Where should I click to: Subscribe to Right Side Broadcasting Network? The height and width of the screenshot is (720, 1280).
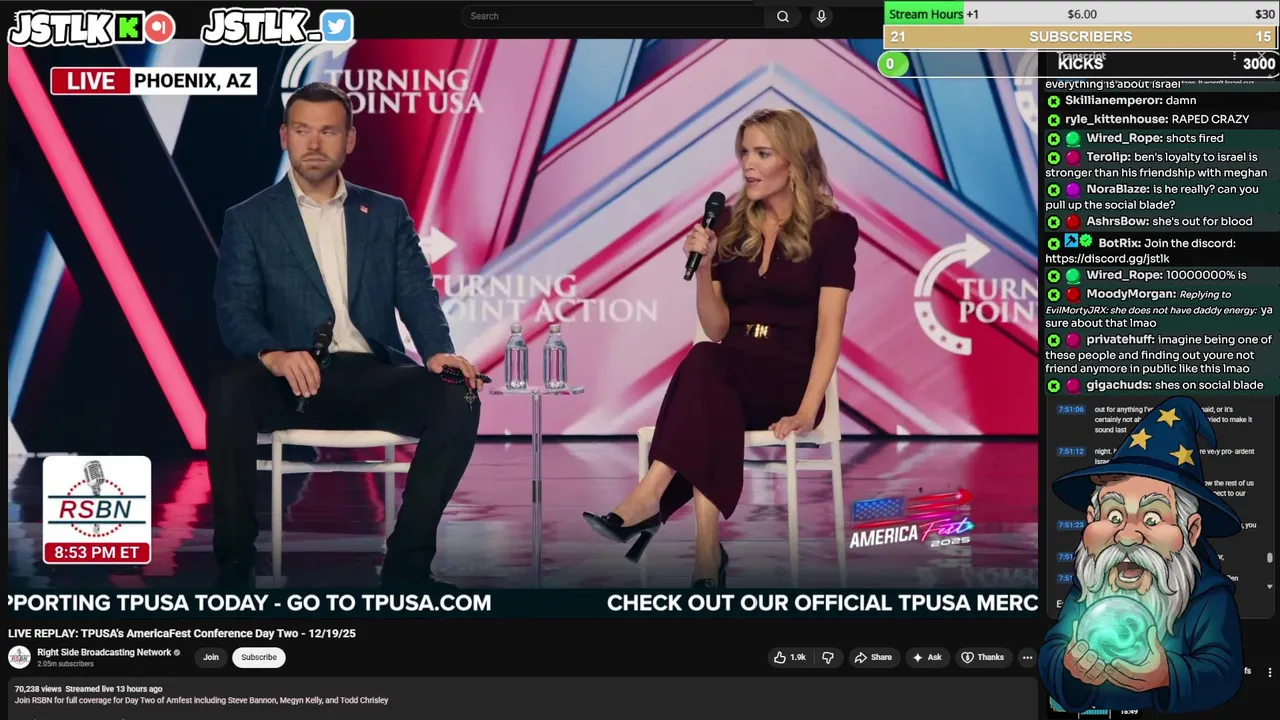tap(258, 657)
